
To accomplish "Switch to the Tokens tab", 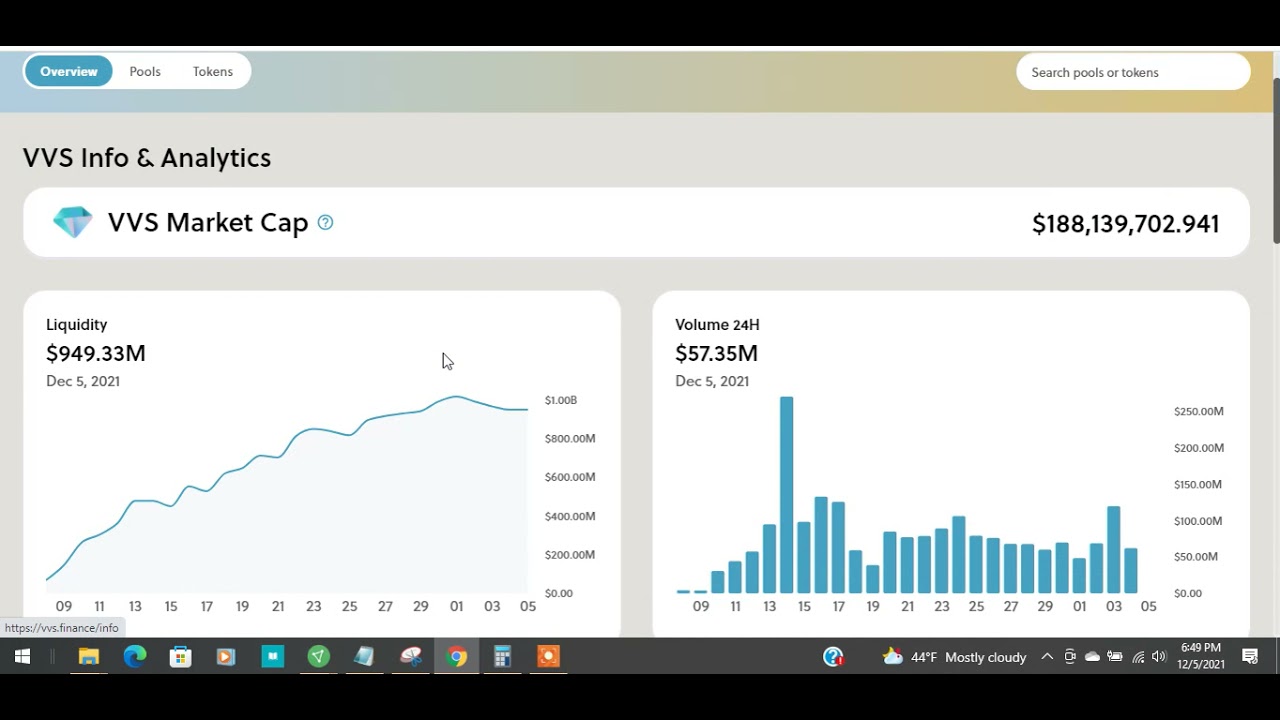I will coord(213,71).
